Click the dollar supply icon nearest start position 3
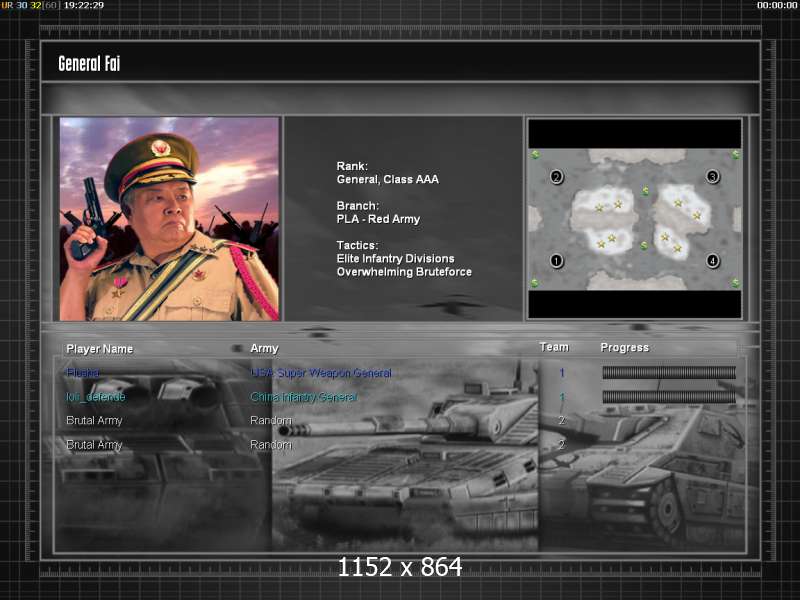Viewport: 800px width, 600px height. click(735, 154)
